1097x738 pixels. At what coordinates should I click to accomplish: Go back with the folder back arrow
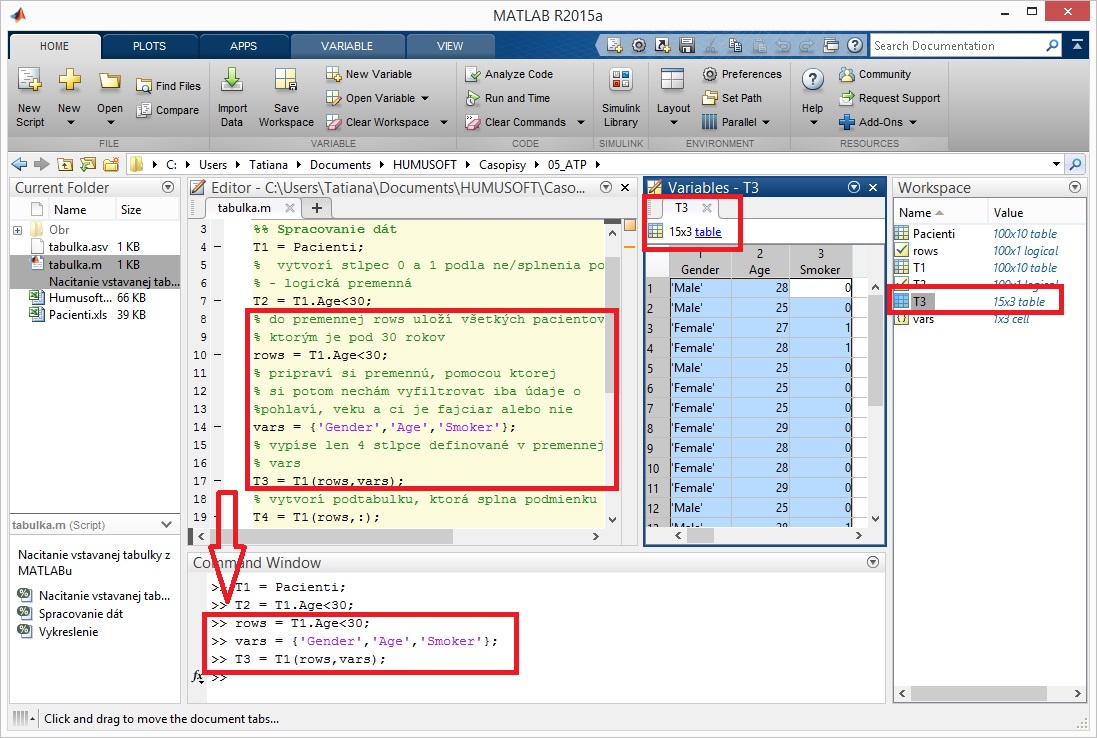[x=20, y=164]
